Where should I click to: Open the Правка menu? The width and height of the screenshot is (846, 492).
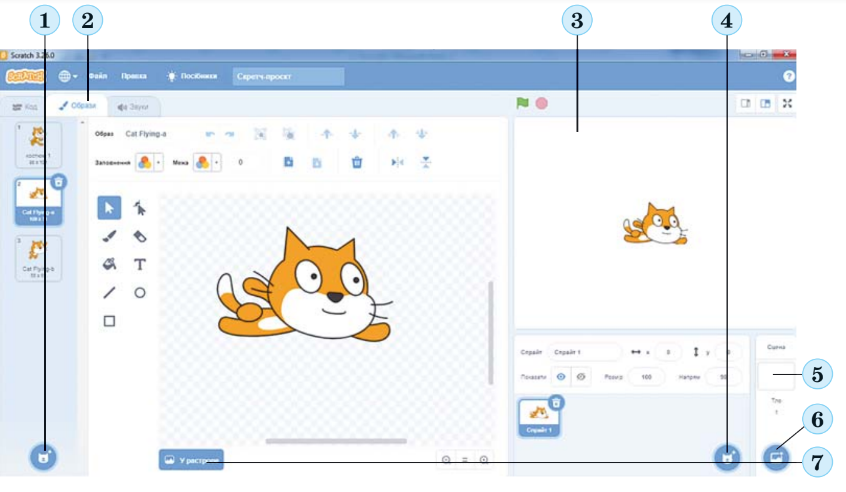coord(134,76)
